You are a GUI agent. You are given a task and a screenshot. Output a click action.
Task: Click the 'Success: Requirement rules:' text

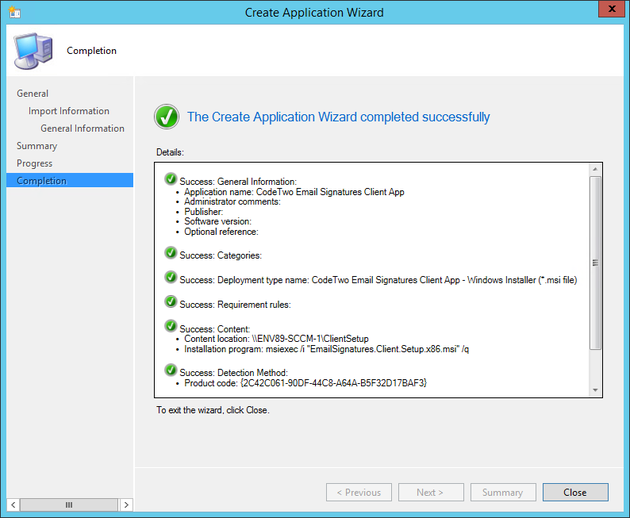click(235, 305)
